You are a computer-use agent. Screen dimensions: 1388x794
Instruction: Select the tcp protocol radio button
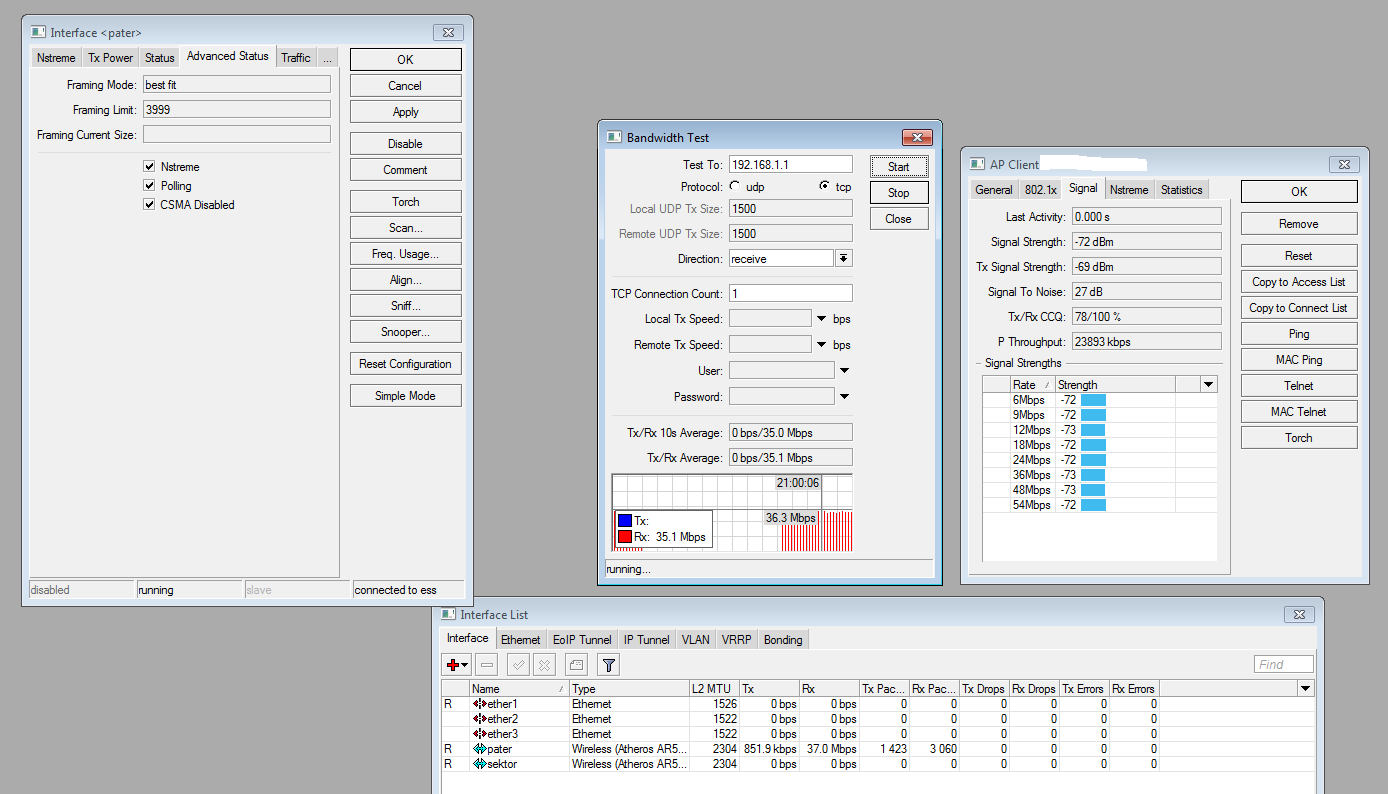824,186
